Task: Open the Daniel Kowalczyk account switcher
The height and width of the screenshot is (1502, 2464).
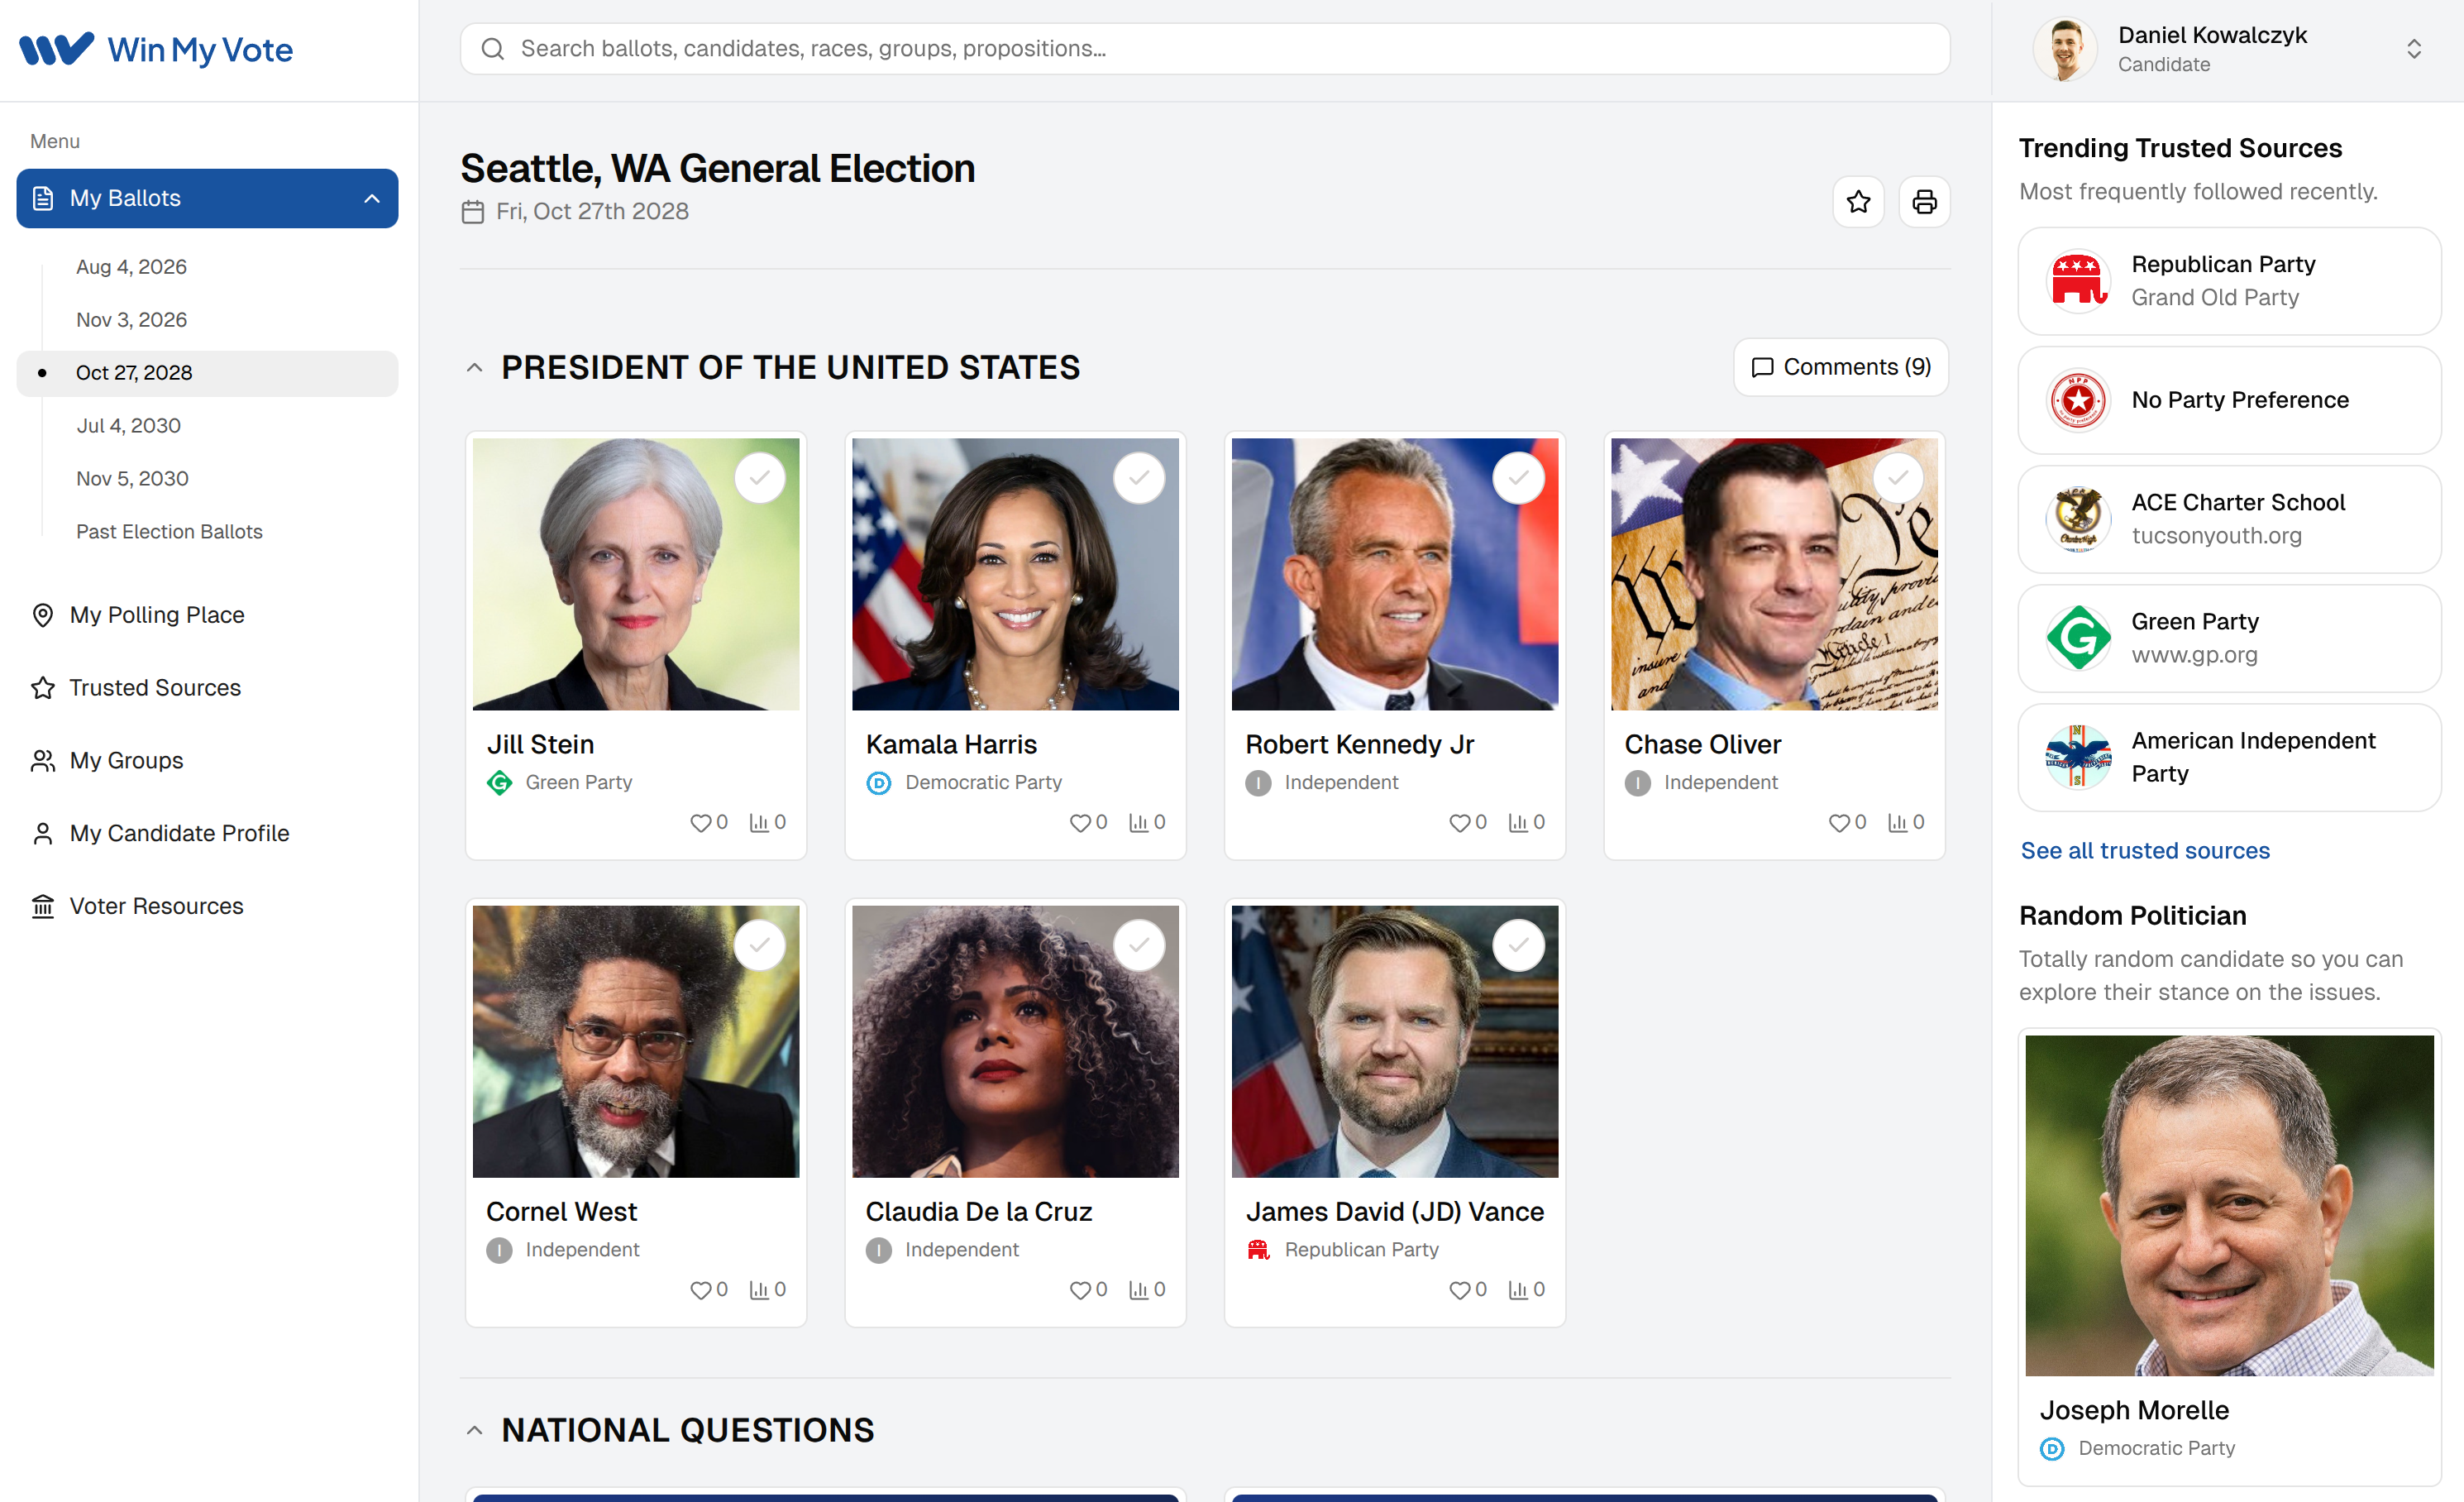Action: [x=2412, y=49]
